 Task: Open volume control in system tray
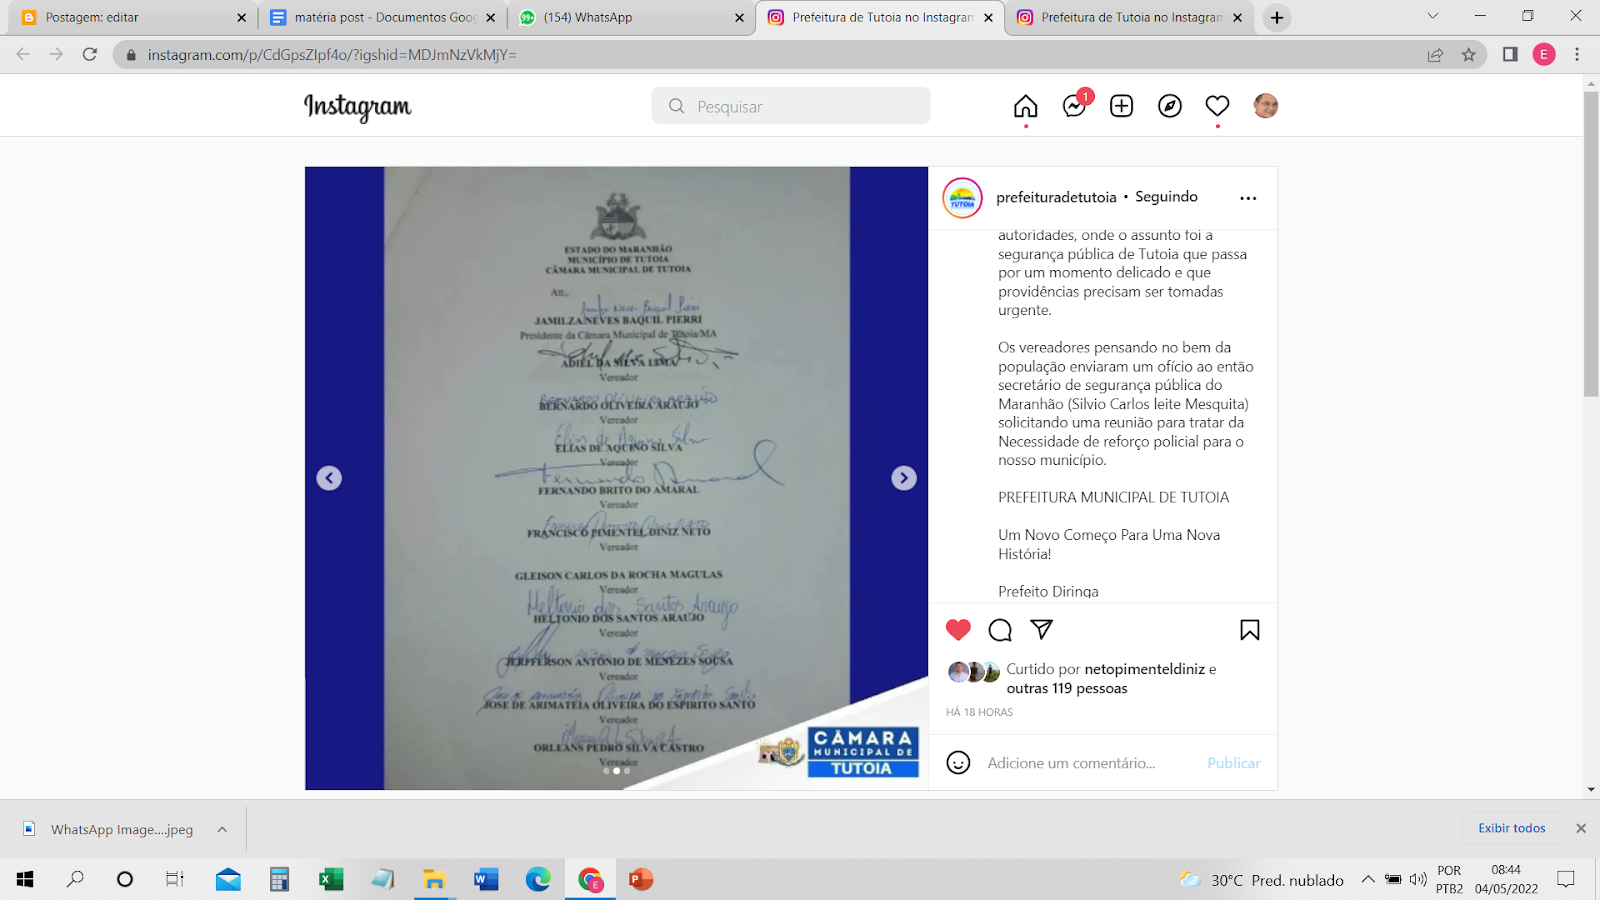1418,880
